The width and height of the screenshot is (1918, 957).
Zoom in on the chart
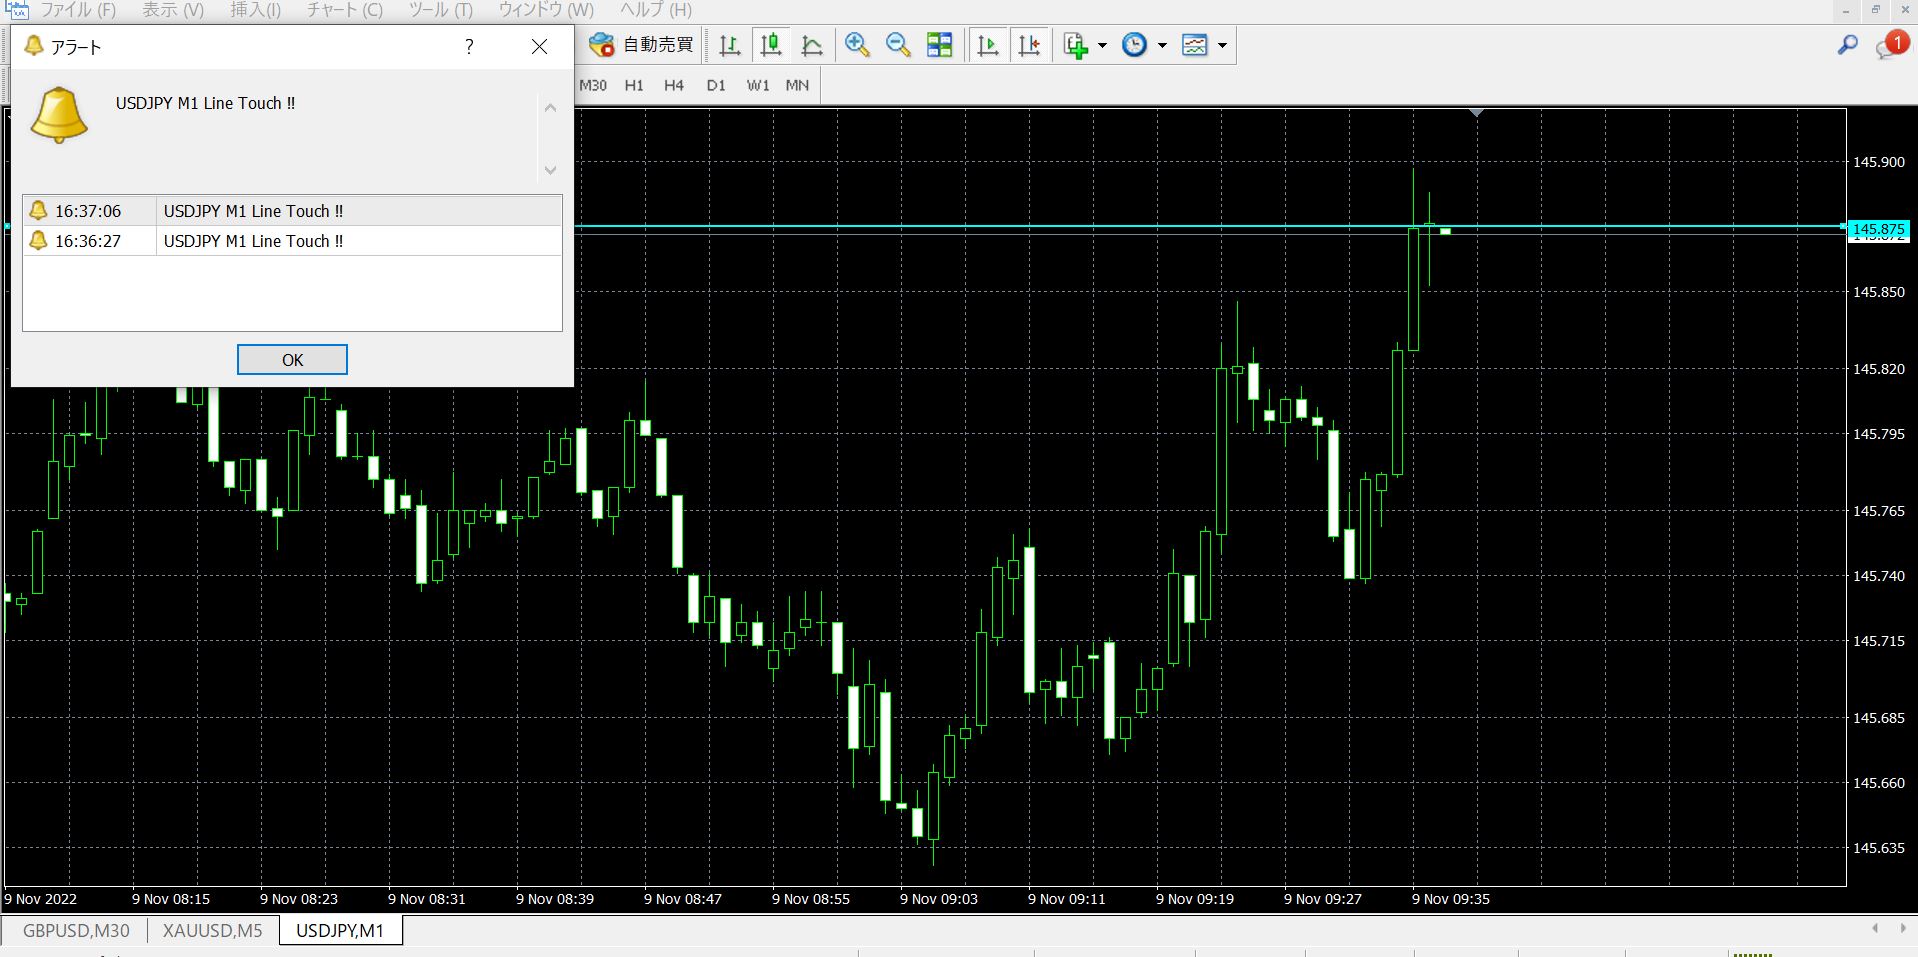(x=857, y=45)
